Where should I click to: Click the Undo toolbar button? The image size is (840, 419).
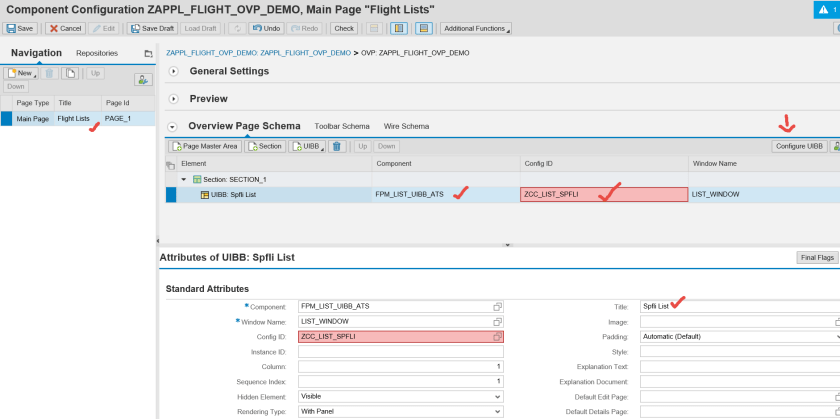coord(265,29)
